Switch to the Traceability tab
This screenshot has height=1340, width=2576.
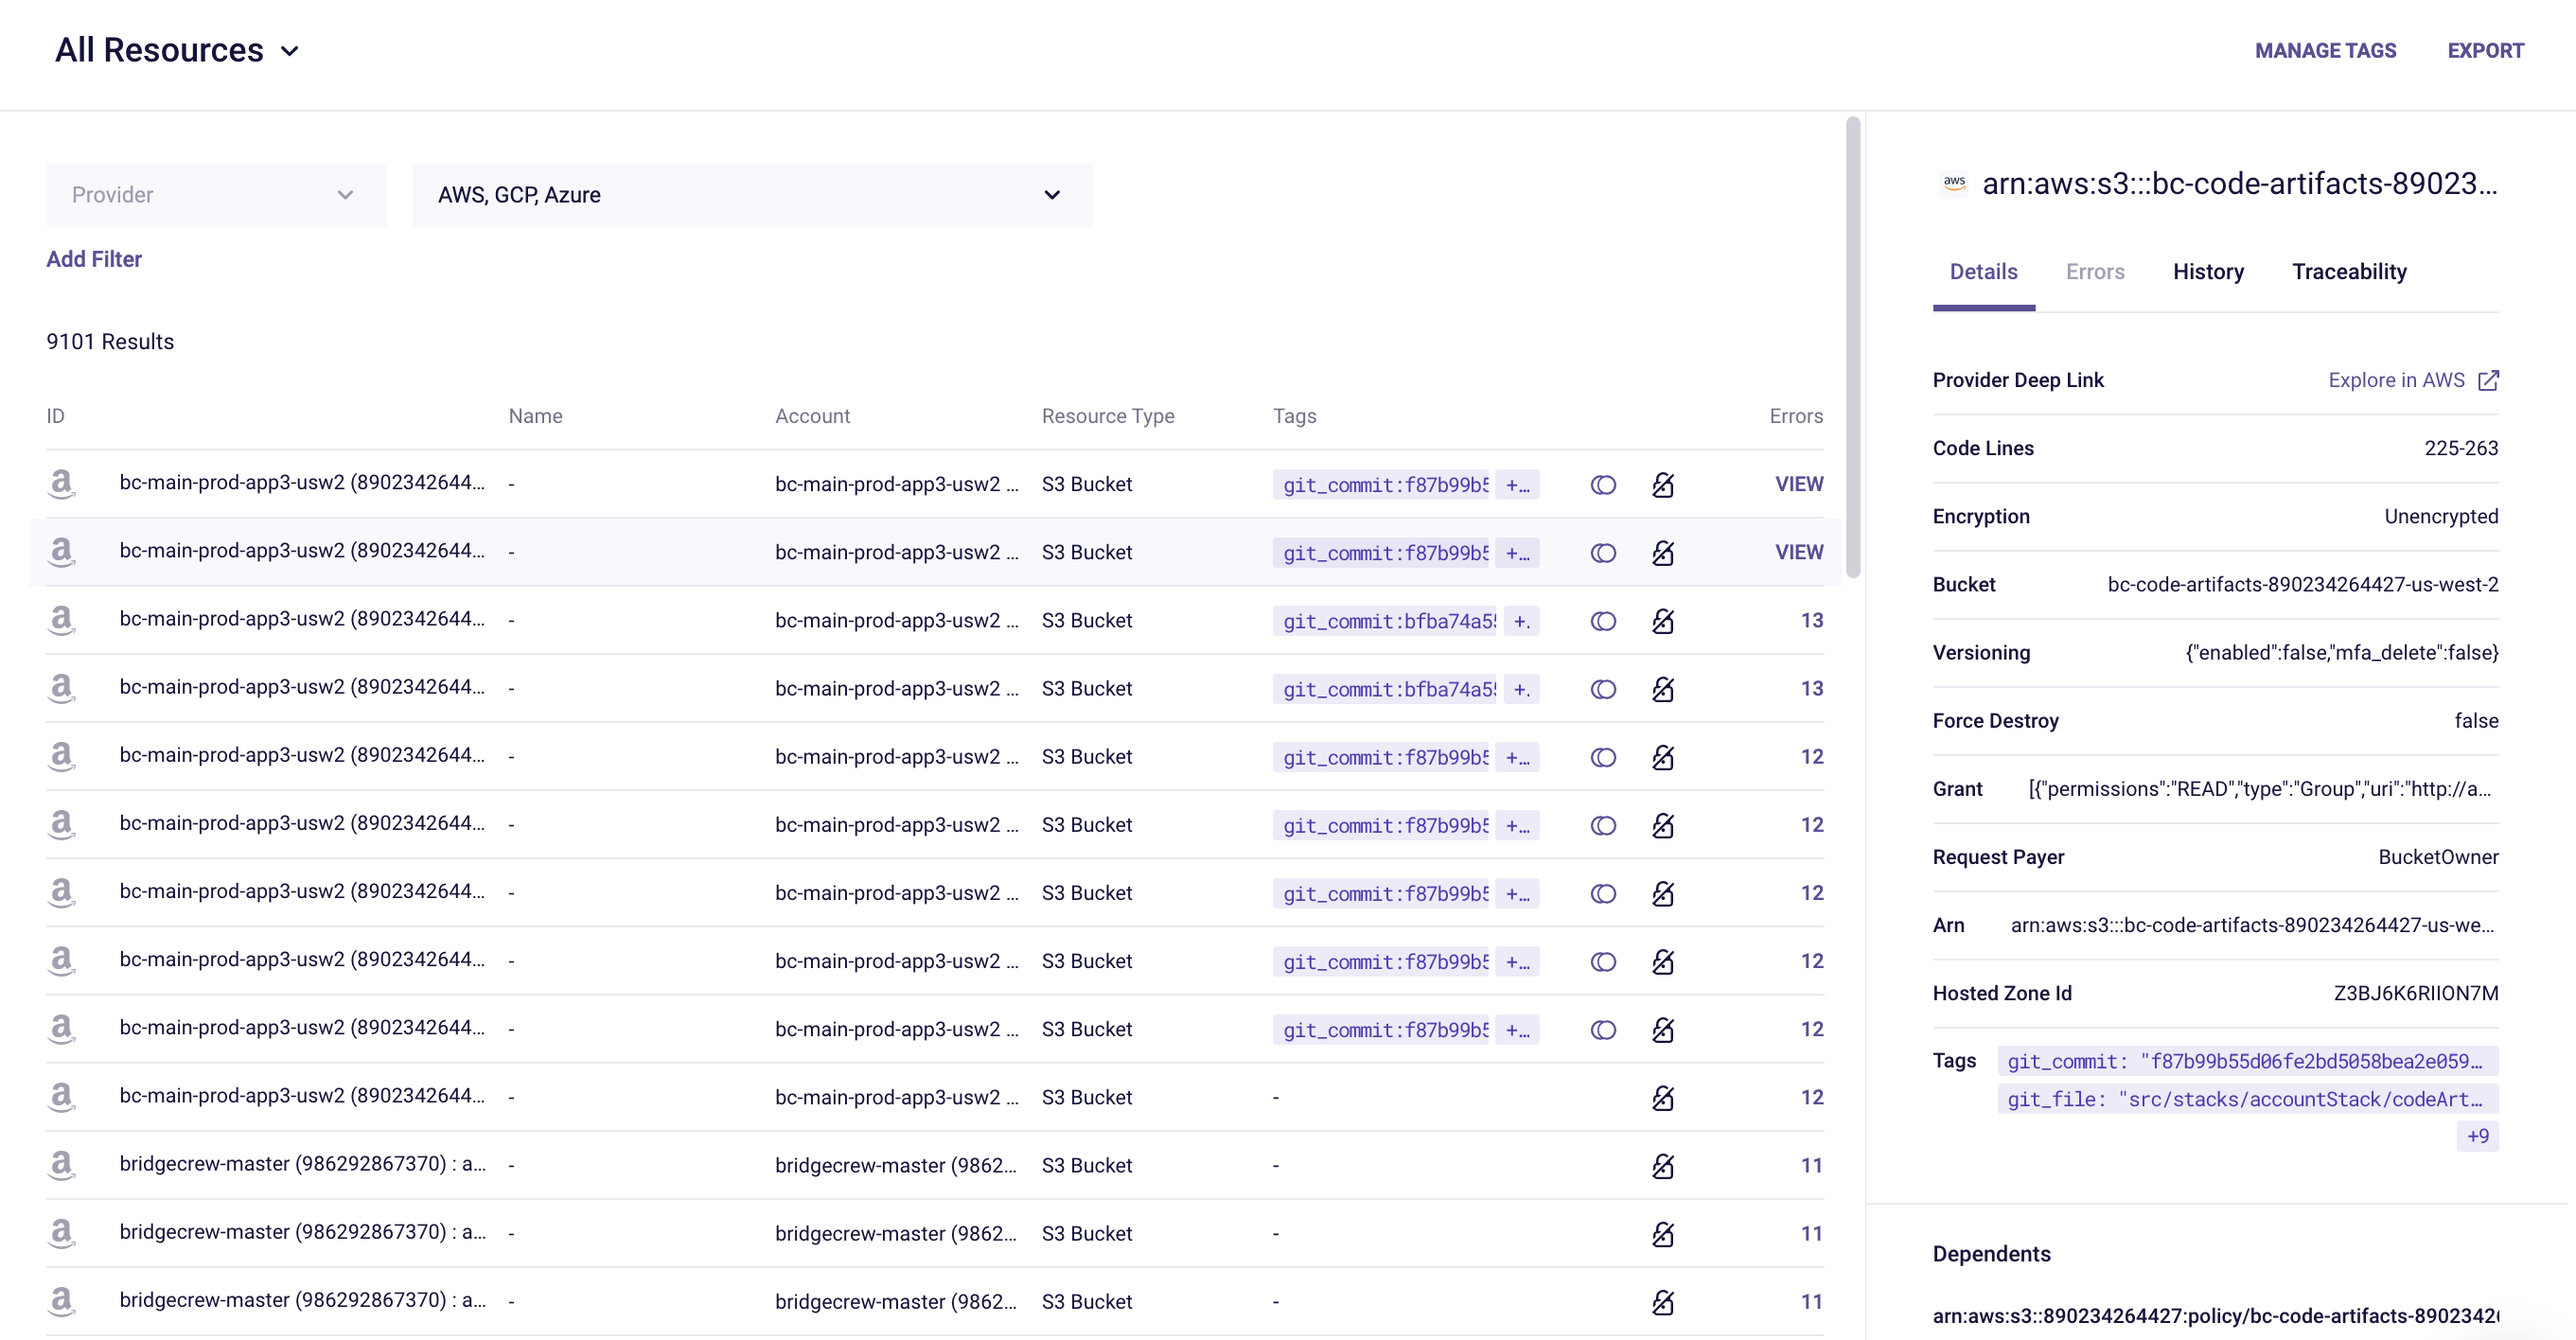2348,272
